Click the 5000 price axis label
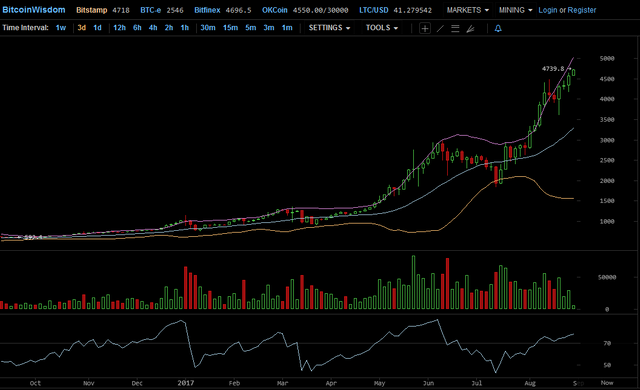Image resolution: width=640 pixels, height=390 pixels. tap(607, 58)
